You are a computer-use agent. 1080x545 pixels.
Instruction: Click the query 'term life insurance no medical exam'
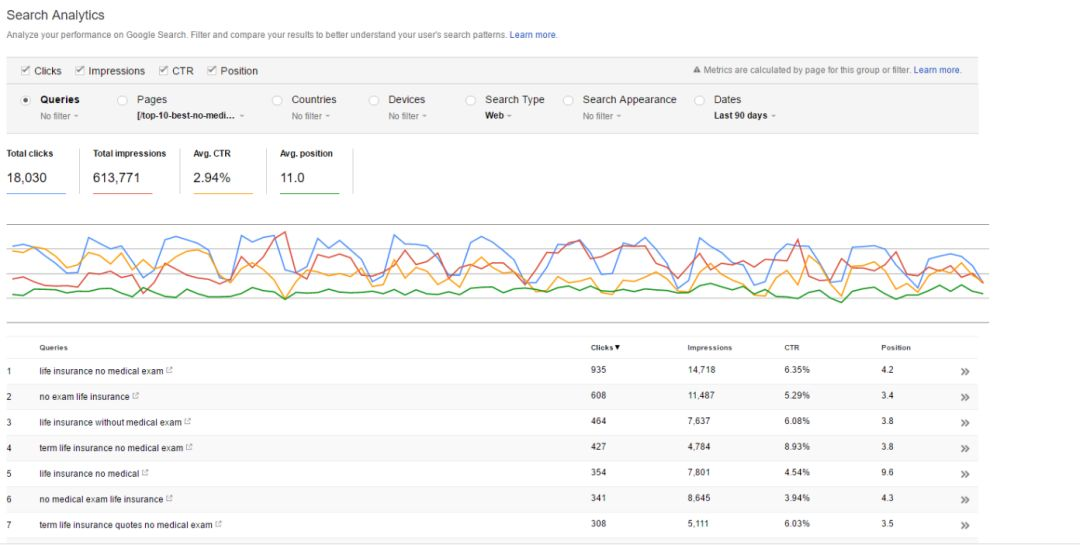point(111,447)
